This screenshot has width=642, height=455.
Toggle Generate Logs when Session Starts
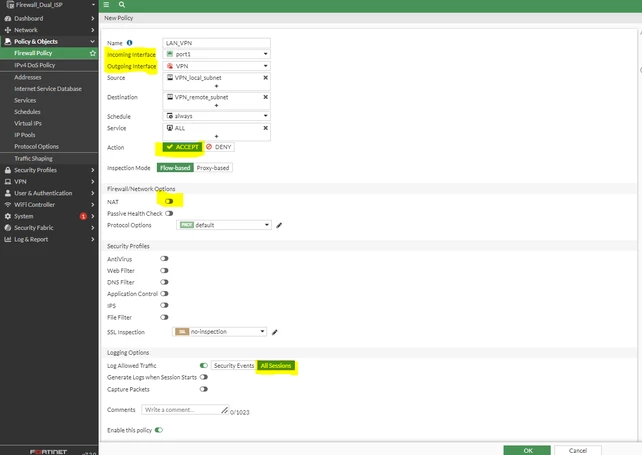click(203, 377)
